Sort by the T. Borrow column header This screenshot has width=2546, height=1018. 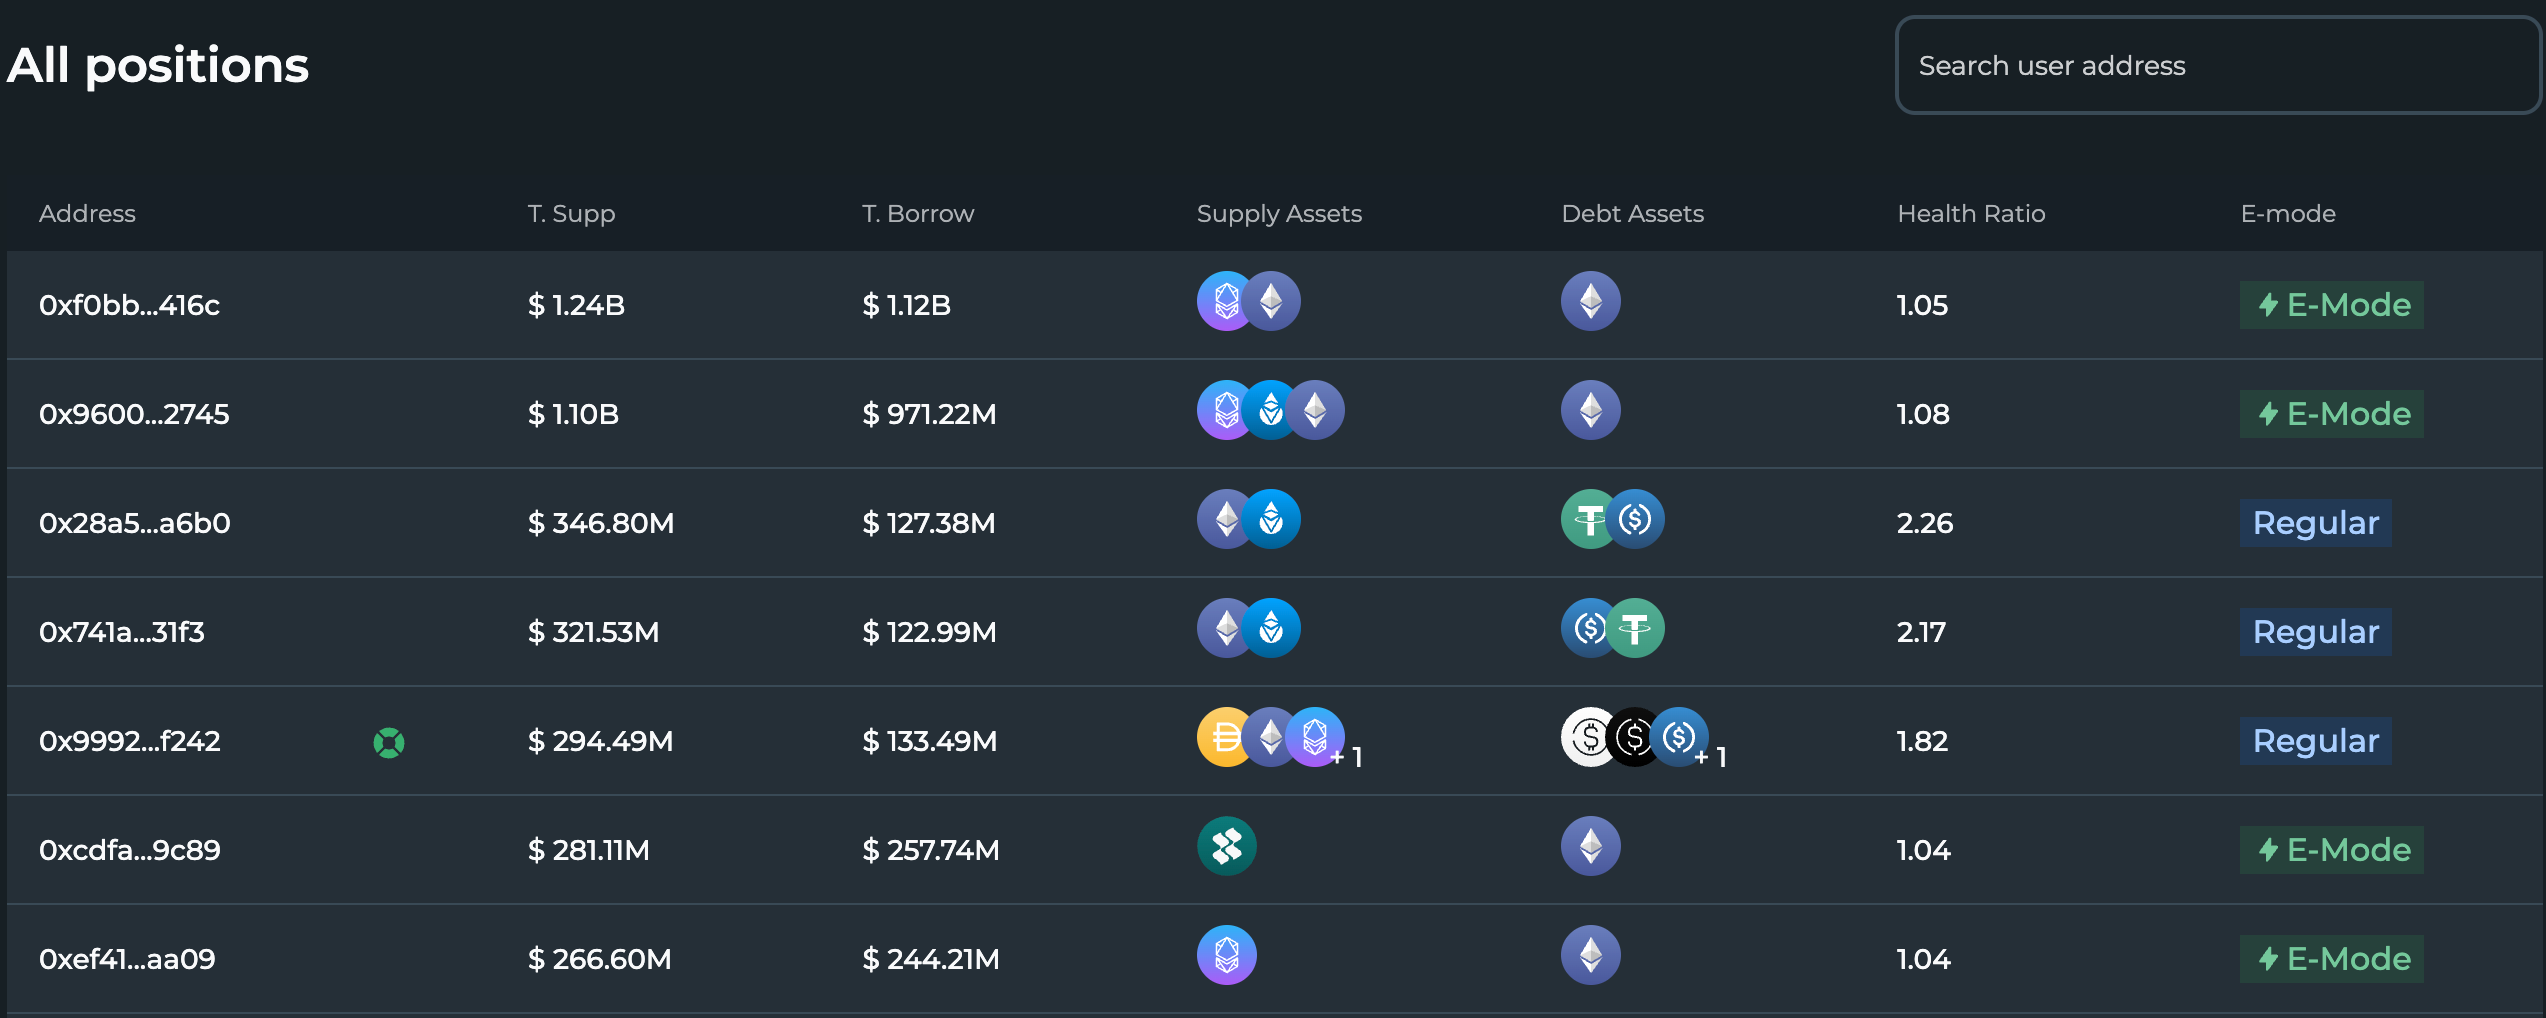(917, 214)
